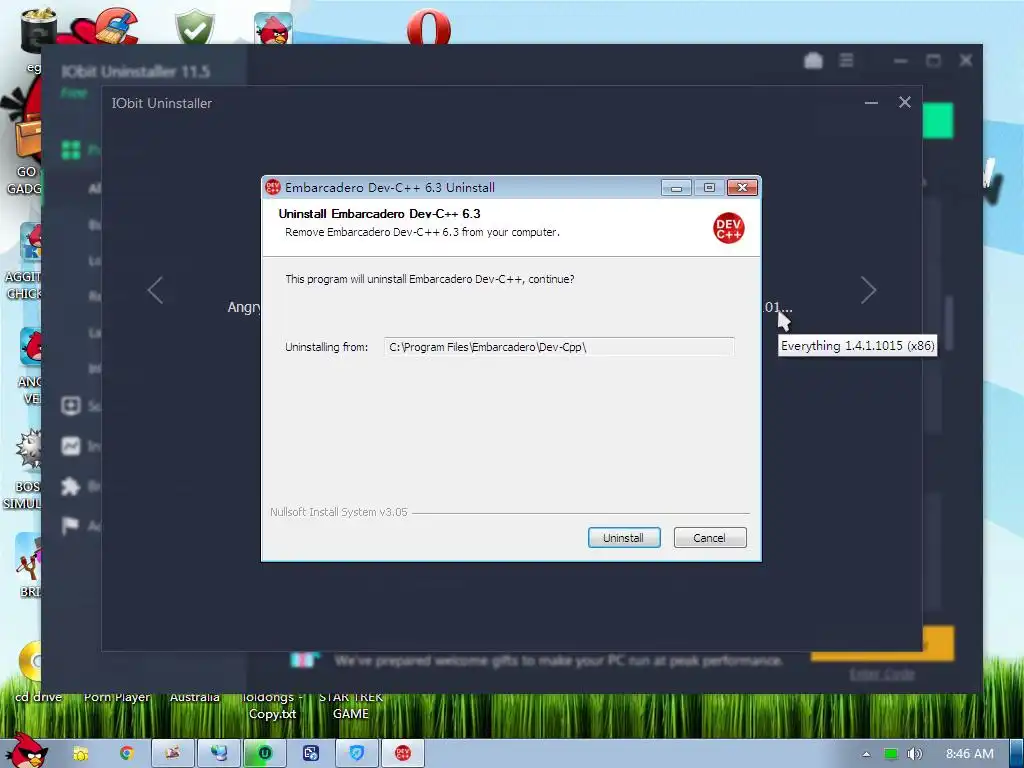The image size is (1024, 768).
Task: Minimize the inner IObit Uninstaller panel
Action: pyautogui.click(x=871, y=103)
